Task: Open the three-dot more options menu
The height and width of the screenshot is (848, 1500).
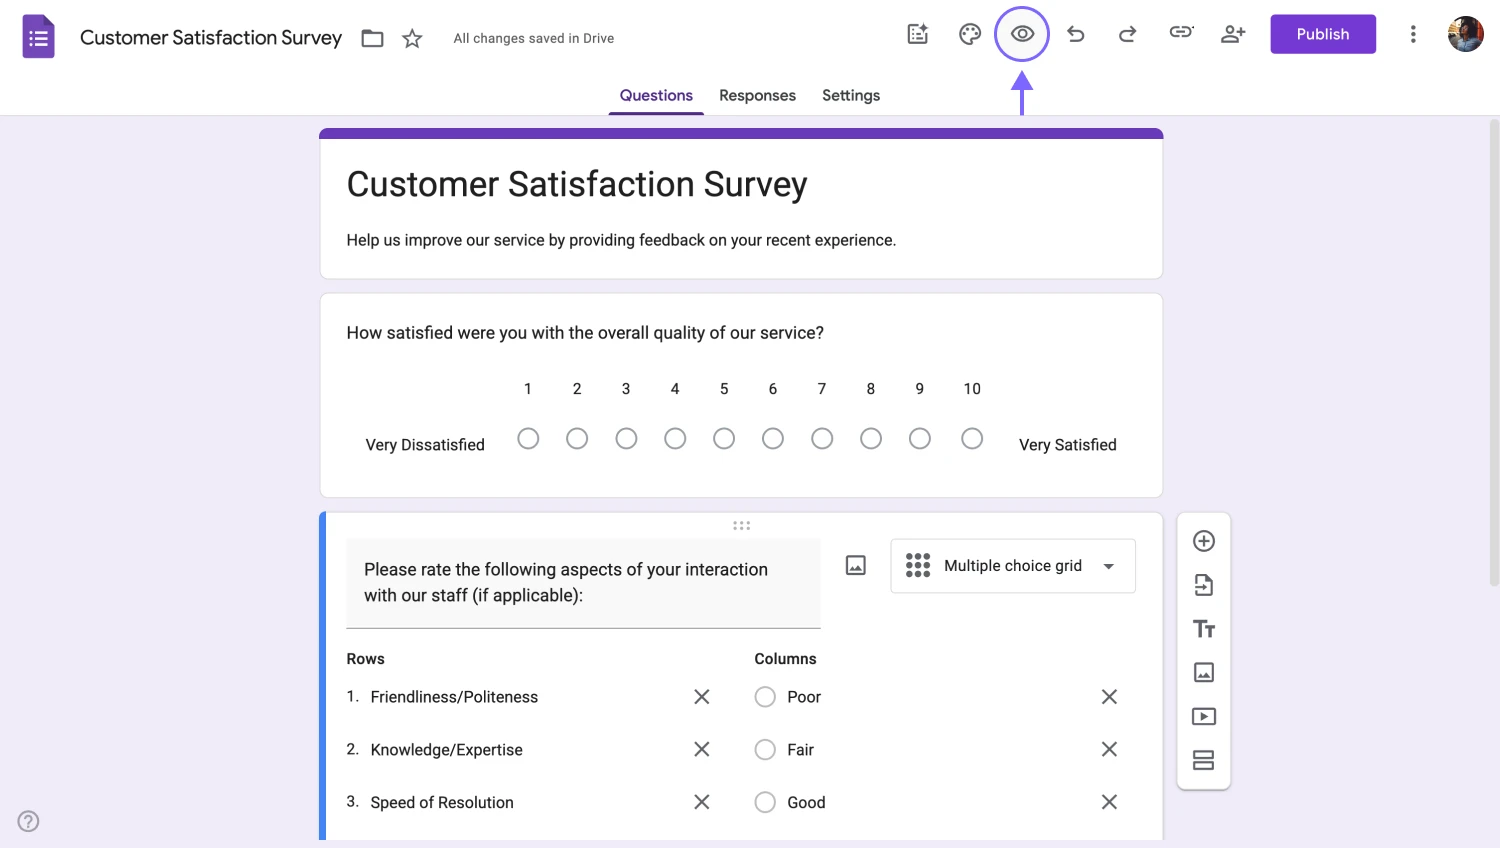Action: 1413,35
